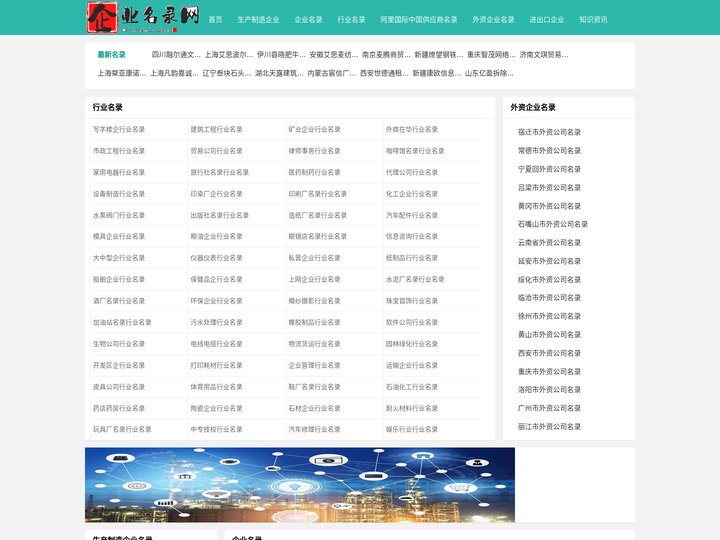Go to 知识资讯 in the top menu
Image resolution: width=720 pixels, height=540 pixels.
tap(593, 20)
